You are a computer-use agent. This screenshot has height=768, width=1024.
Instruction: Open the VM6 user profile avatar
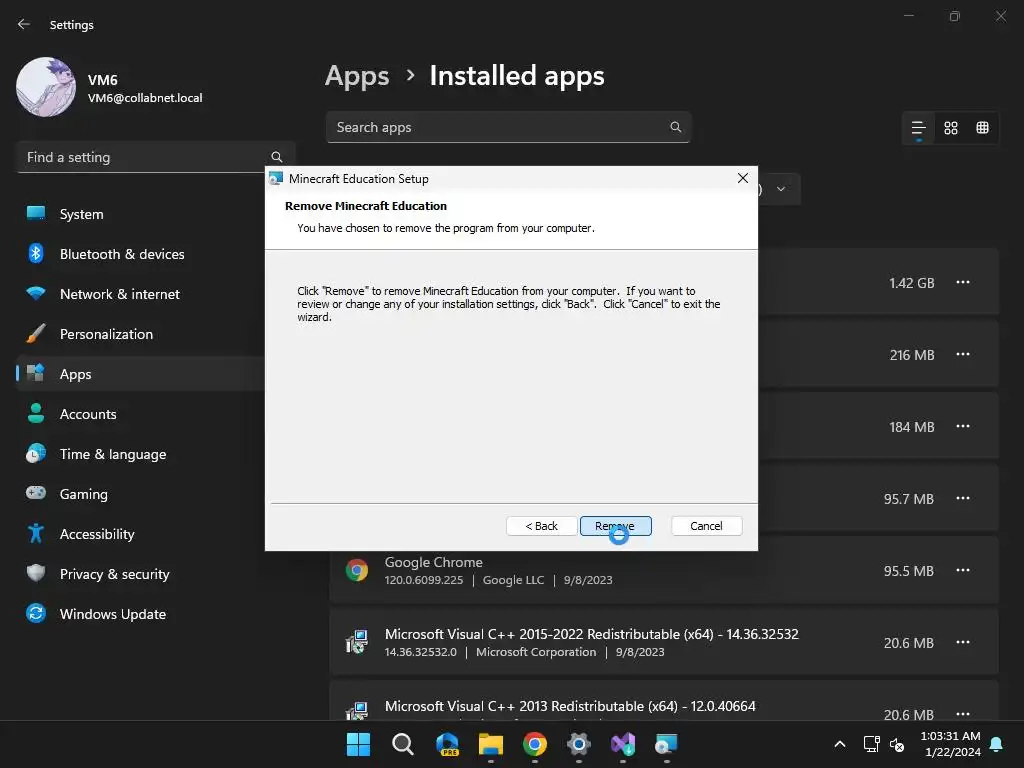pos(46,87)
